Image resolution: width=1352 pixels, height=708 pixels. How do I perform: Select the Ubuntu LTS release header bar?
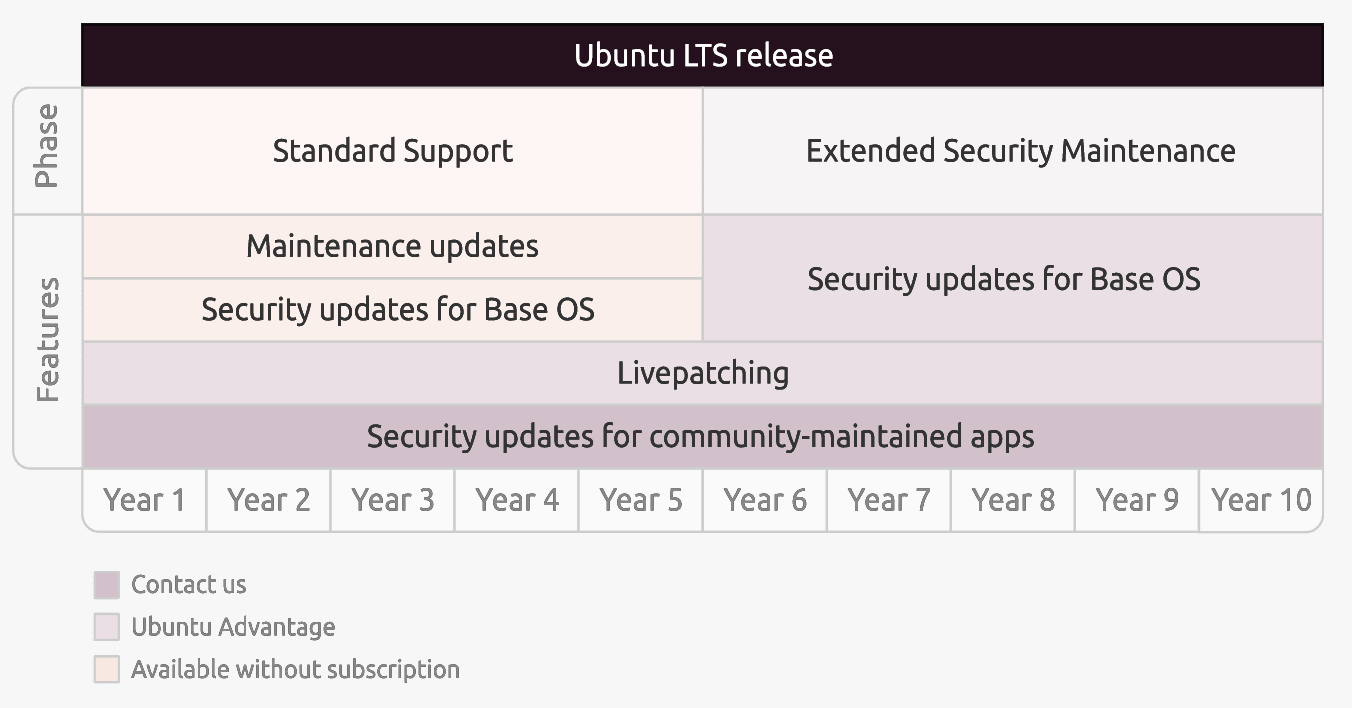(x=702, y=55)
